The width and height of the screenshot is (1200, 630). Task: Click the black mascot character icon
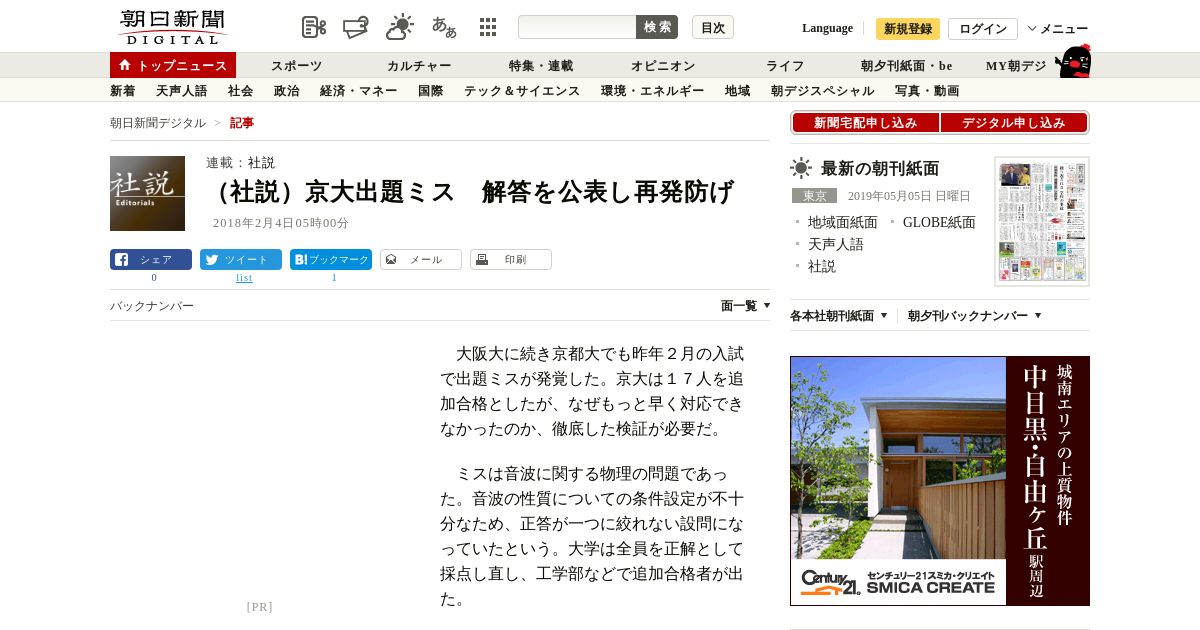1073,61
